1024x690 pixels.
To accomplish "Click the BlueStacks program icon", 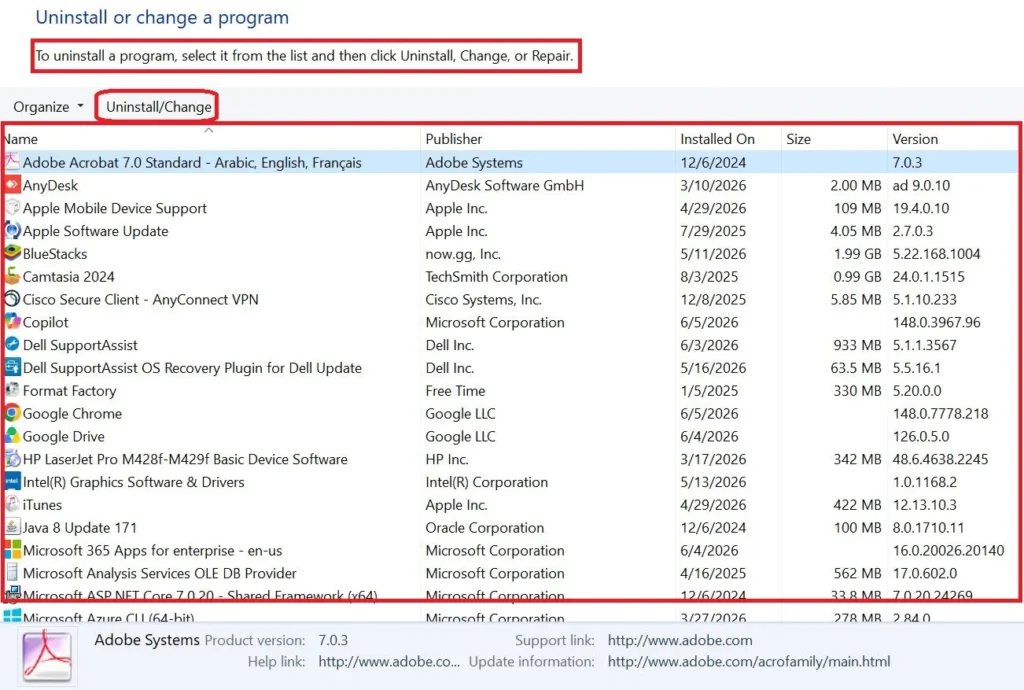I will [12, 253].
